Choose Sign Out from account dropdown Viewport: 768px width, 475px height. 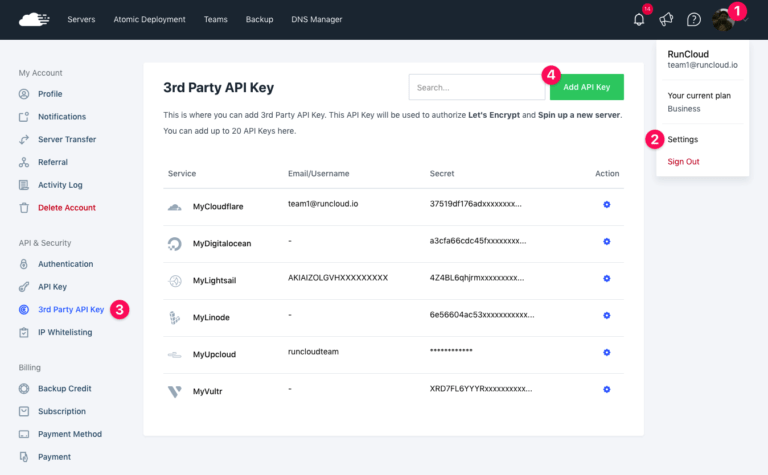click(x=683, y=162)
